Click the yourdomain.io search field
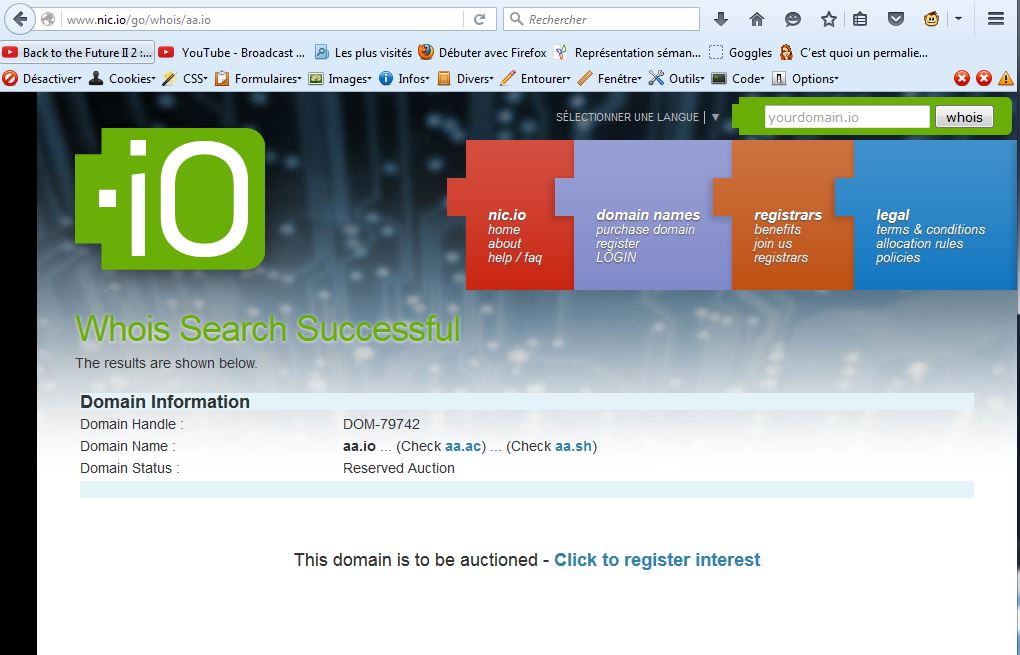The width and height of the screenshot is (1020, 655). coord(846,117)
